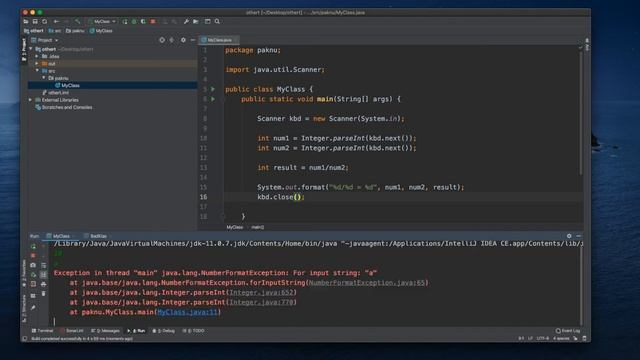Open the SonarLint tool window tab

click(72, 331)
